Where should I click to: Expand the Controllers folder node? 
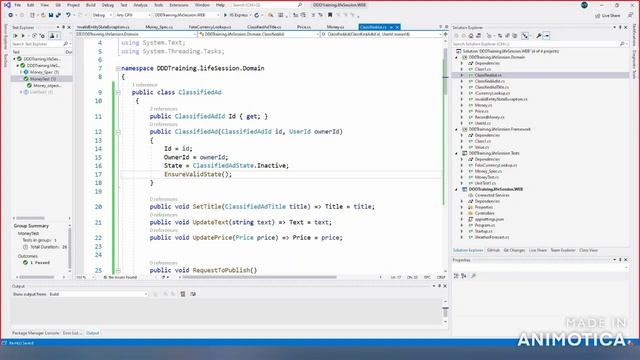(462, 213)
